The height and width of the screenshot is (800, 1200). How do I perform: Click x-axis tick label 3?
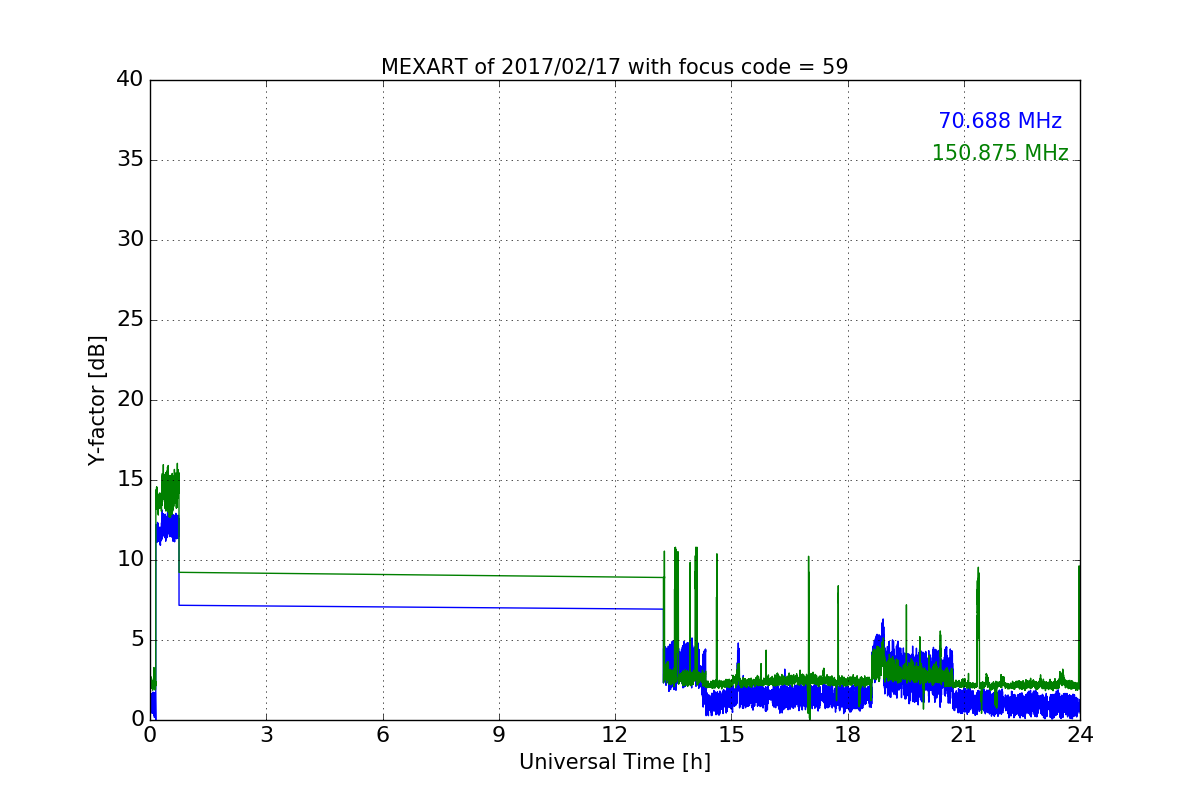(x=266, y=734)
